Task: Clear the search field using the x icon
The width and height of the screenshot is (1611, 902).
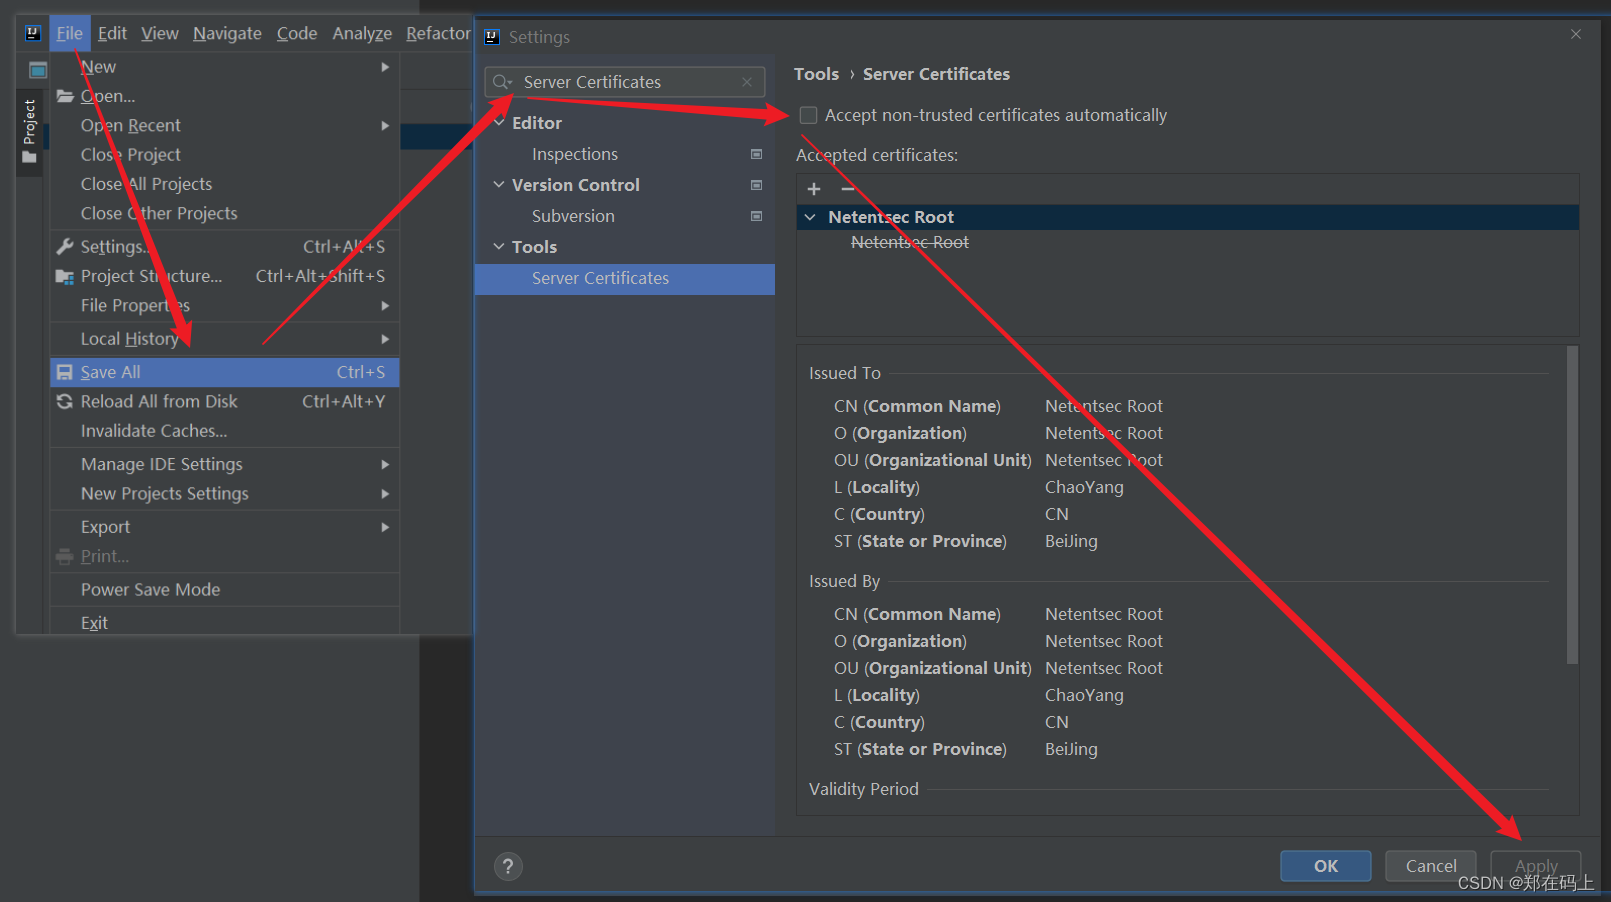Action: (746, 81)
